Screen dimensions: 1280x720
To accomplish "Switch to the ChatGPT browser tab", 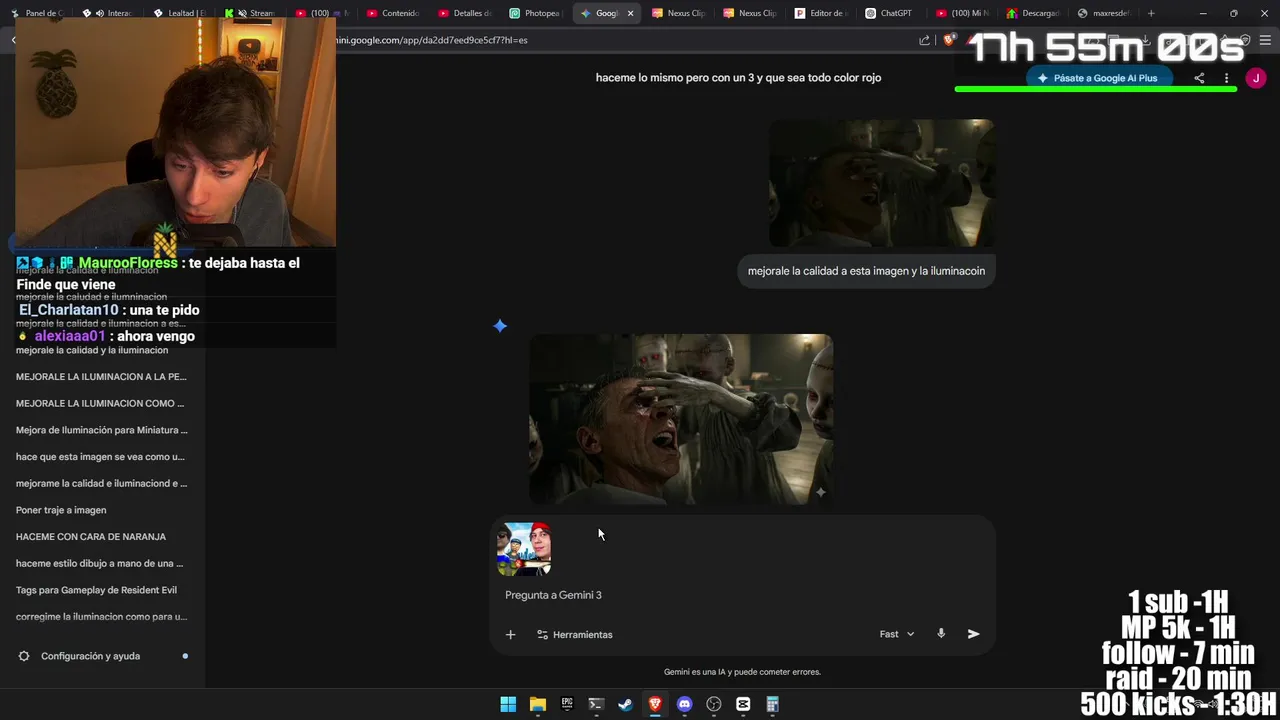I will click(x=890, y=13).
